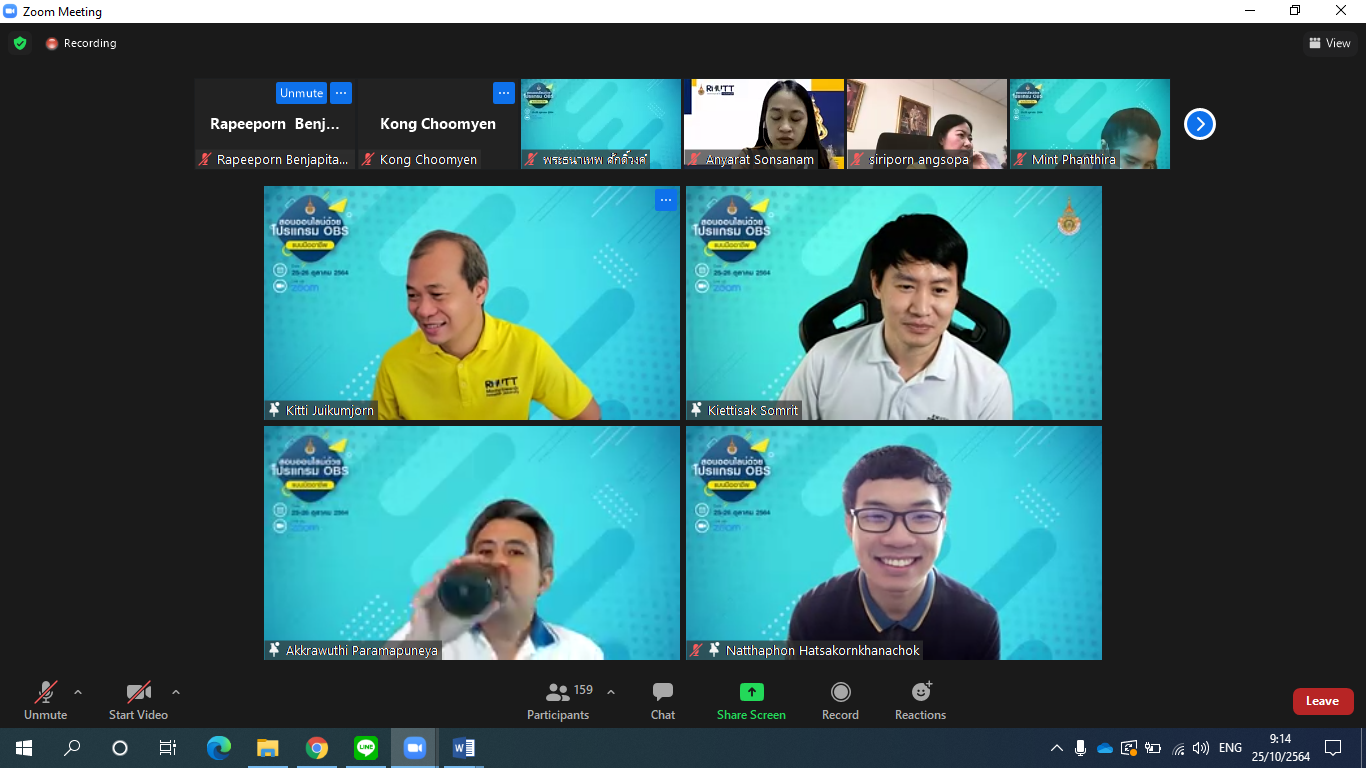The width and height of the screenshot is (1366, 768).
Task: Open Google Chrome from the taskbar
Action: [317, 748]
